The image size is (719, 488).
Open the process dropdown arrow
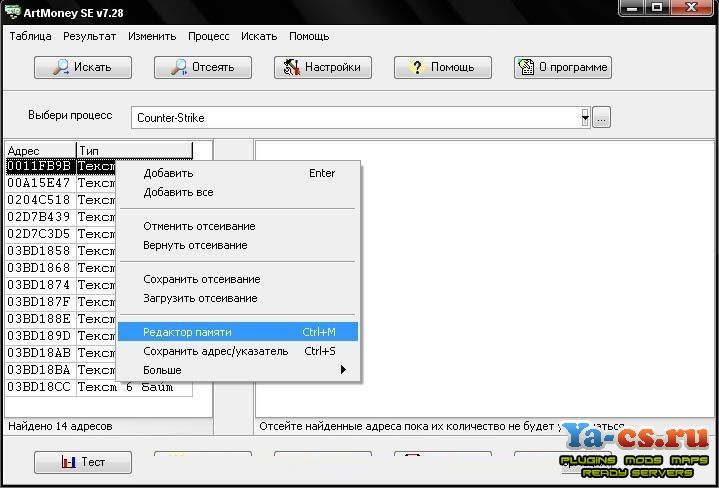point(585,117)
